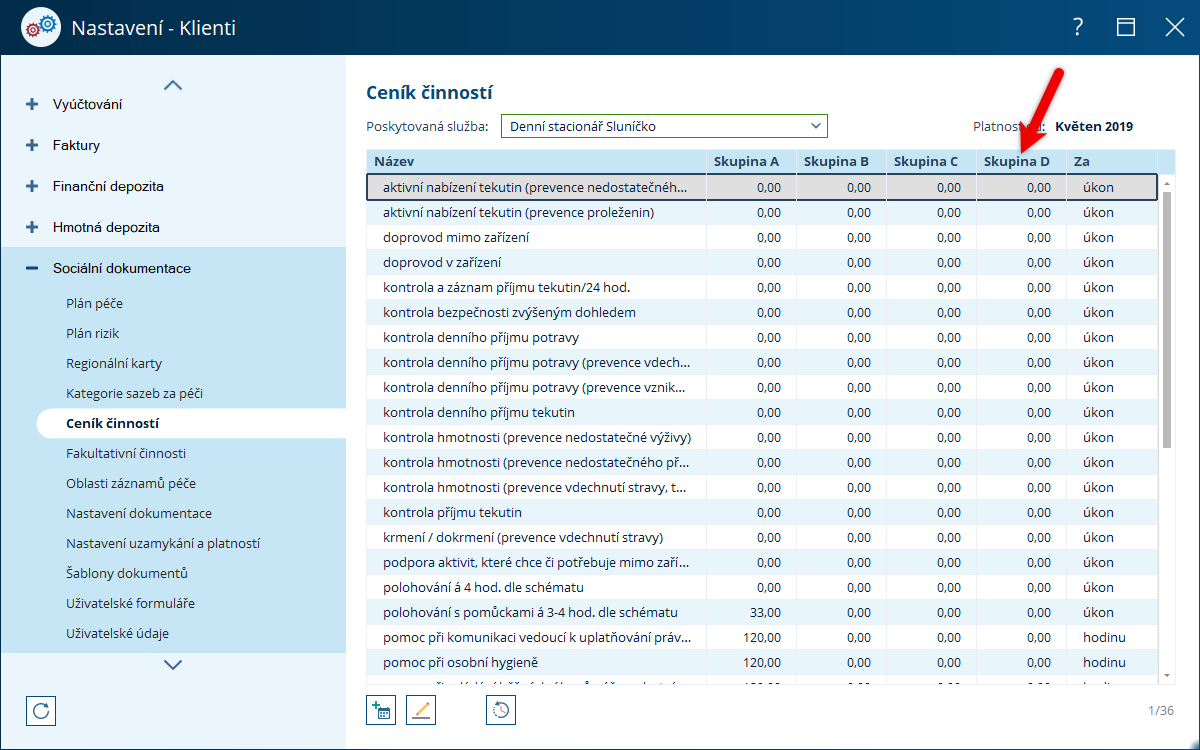Open Nastavení dokumentace
Screen dimensions: 1200x750
point(139,513)
